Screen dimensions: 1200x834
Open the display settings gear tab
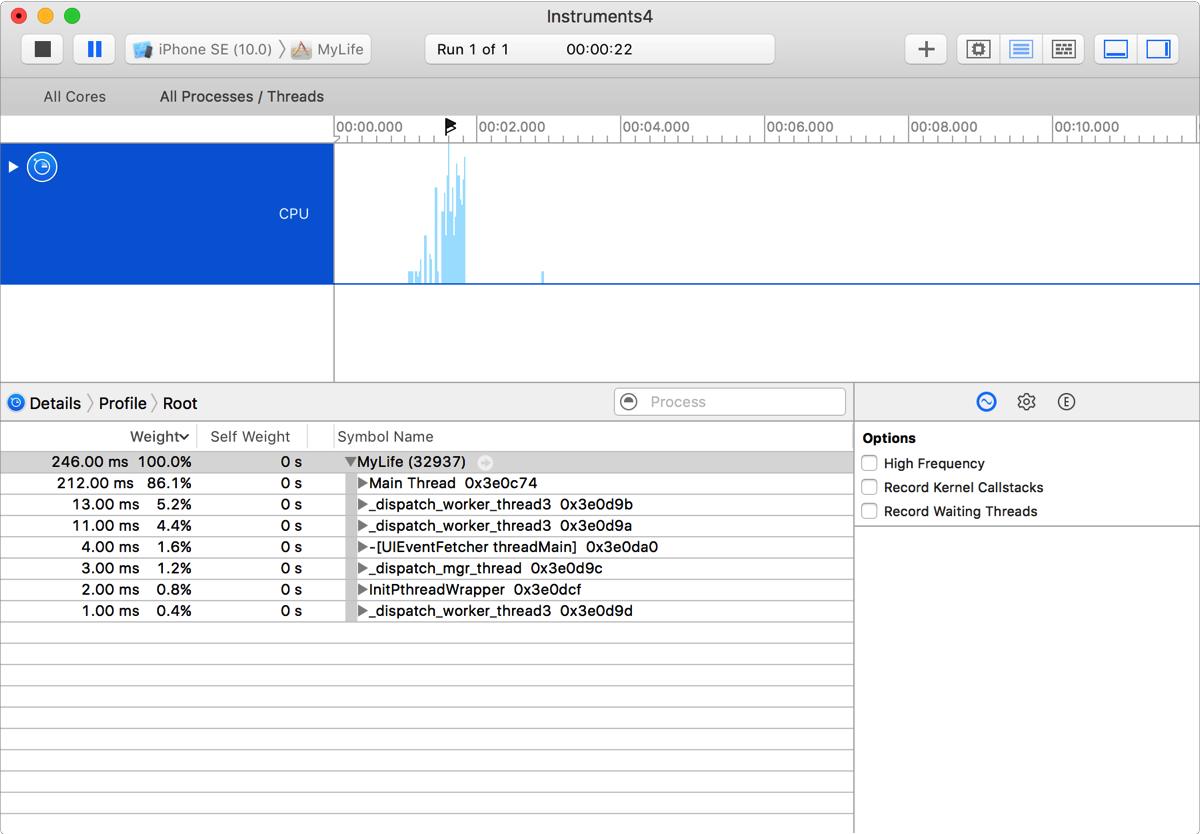[x=1026, y=402]
